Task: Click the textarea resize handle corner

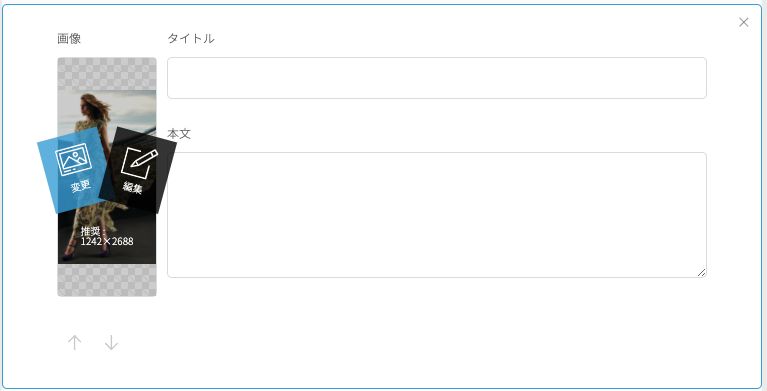Action: (701, 273)
